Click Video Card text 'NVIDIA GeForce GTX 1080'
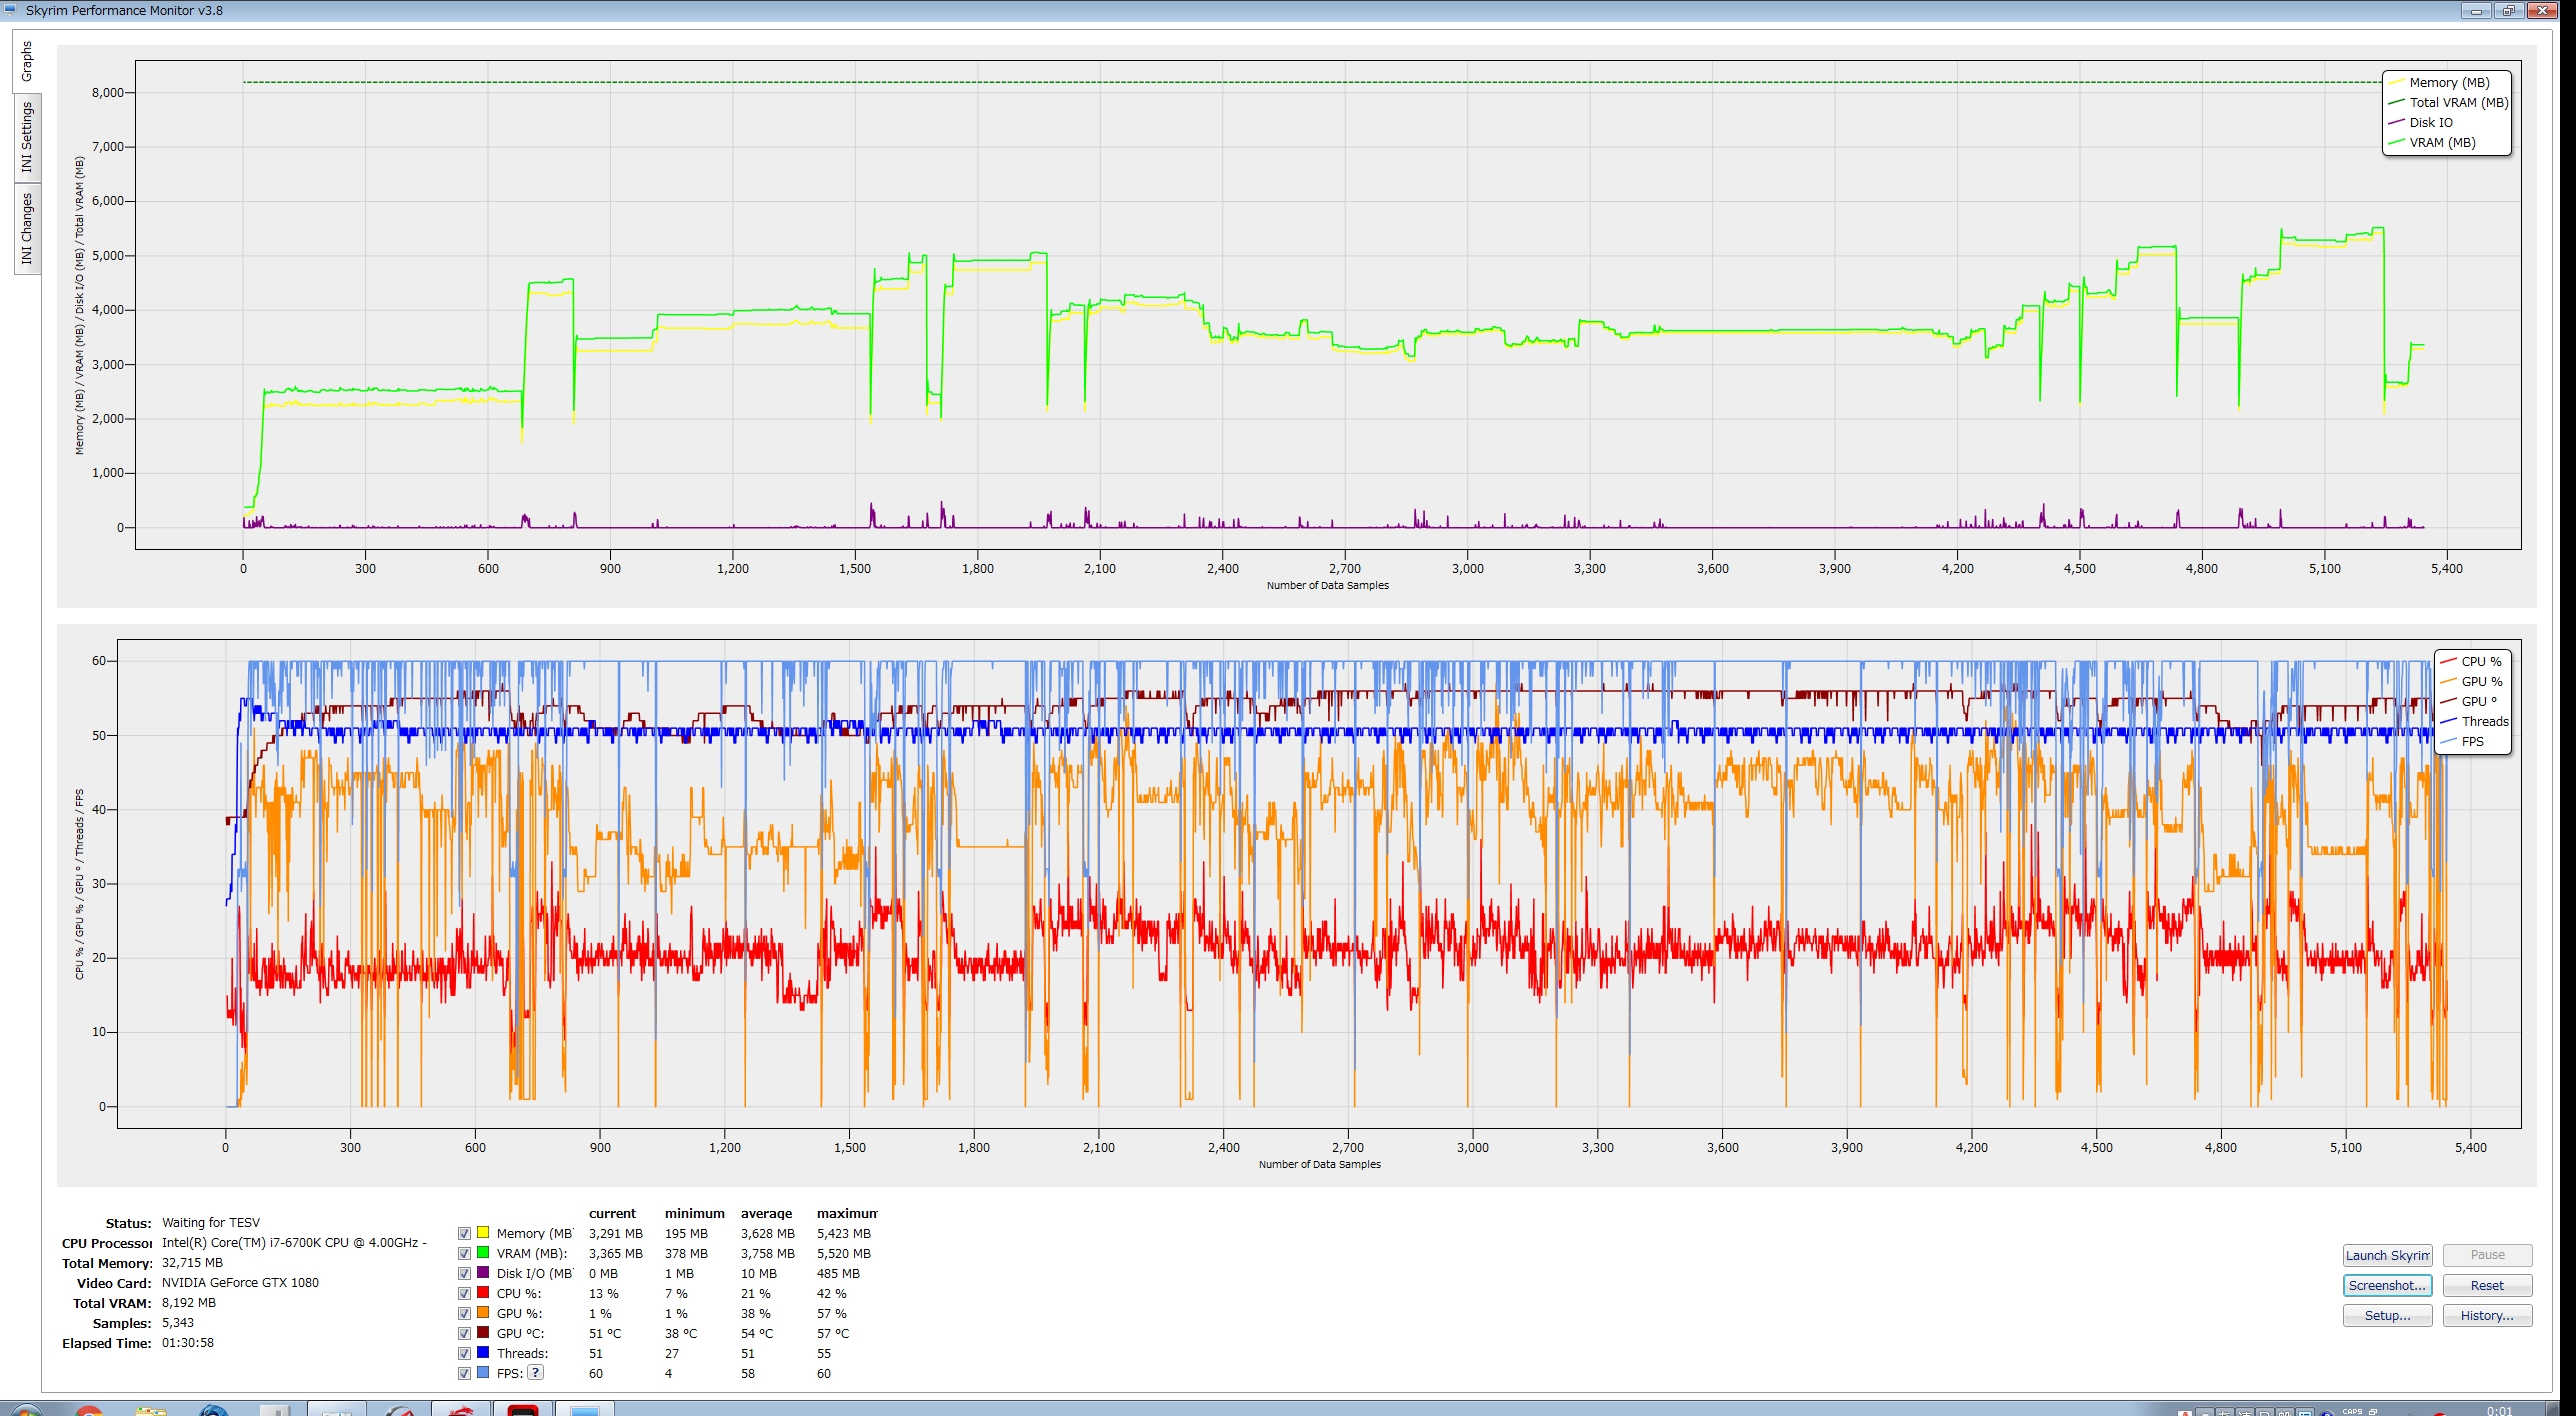This screenshot has width=2576, height=1416. 240,1282
